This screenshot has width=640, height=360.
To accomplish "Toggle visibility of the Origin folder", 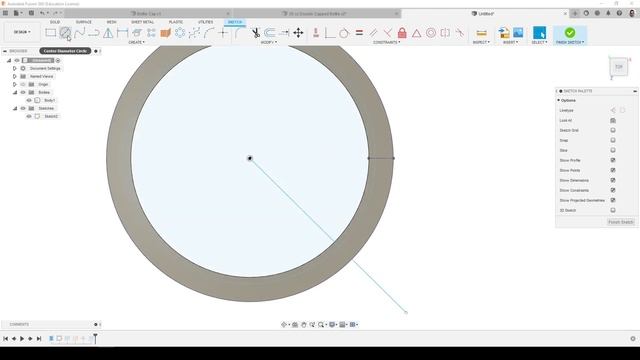I will [x=23, y=84].
